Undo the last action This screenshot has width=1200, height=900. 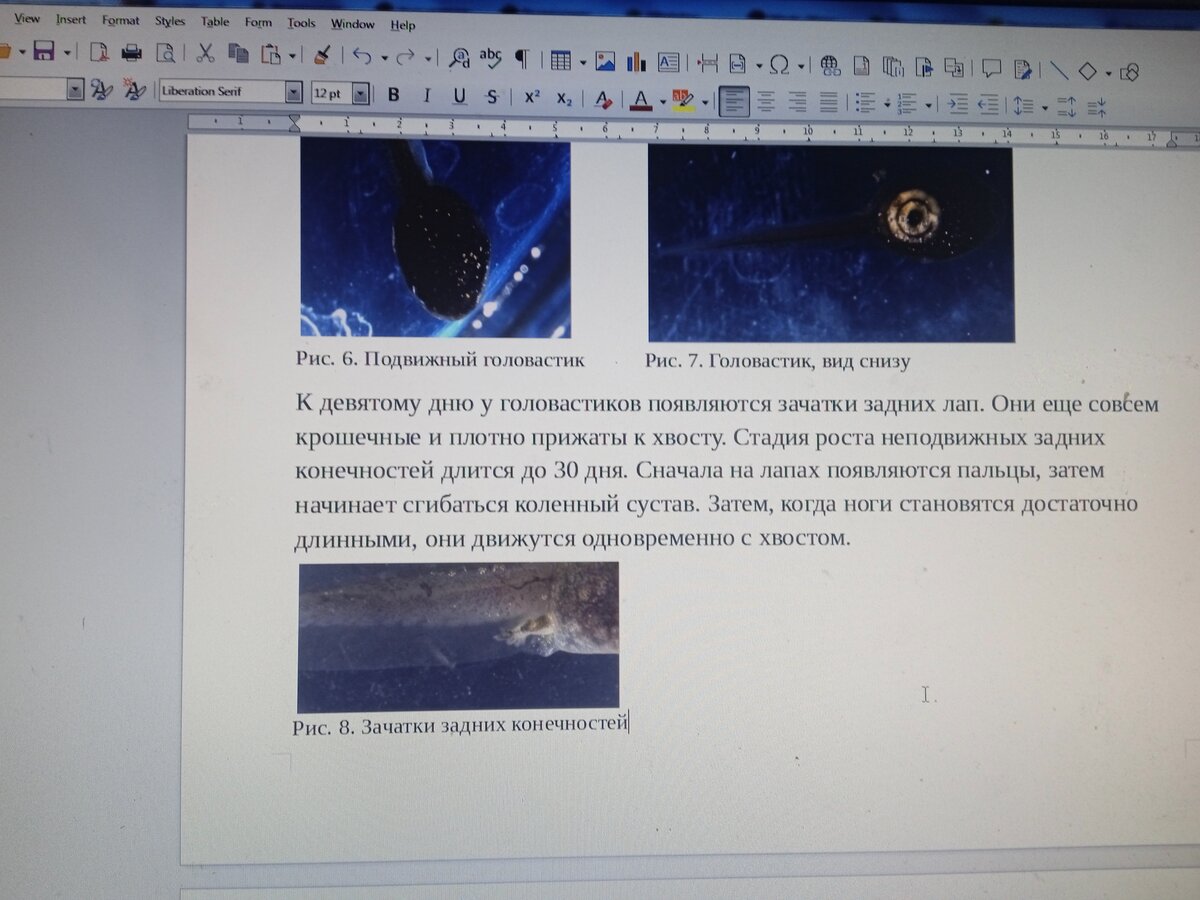coord(362,57)
